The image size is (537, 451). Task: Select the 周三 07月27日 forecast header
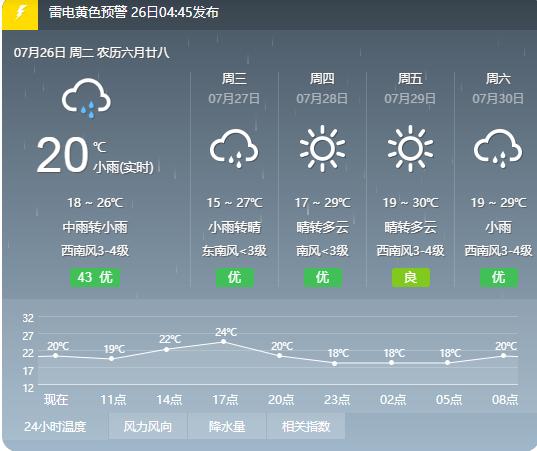tap(234, 88)
